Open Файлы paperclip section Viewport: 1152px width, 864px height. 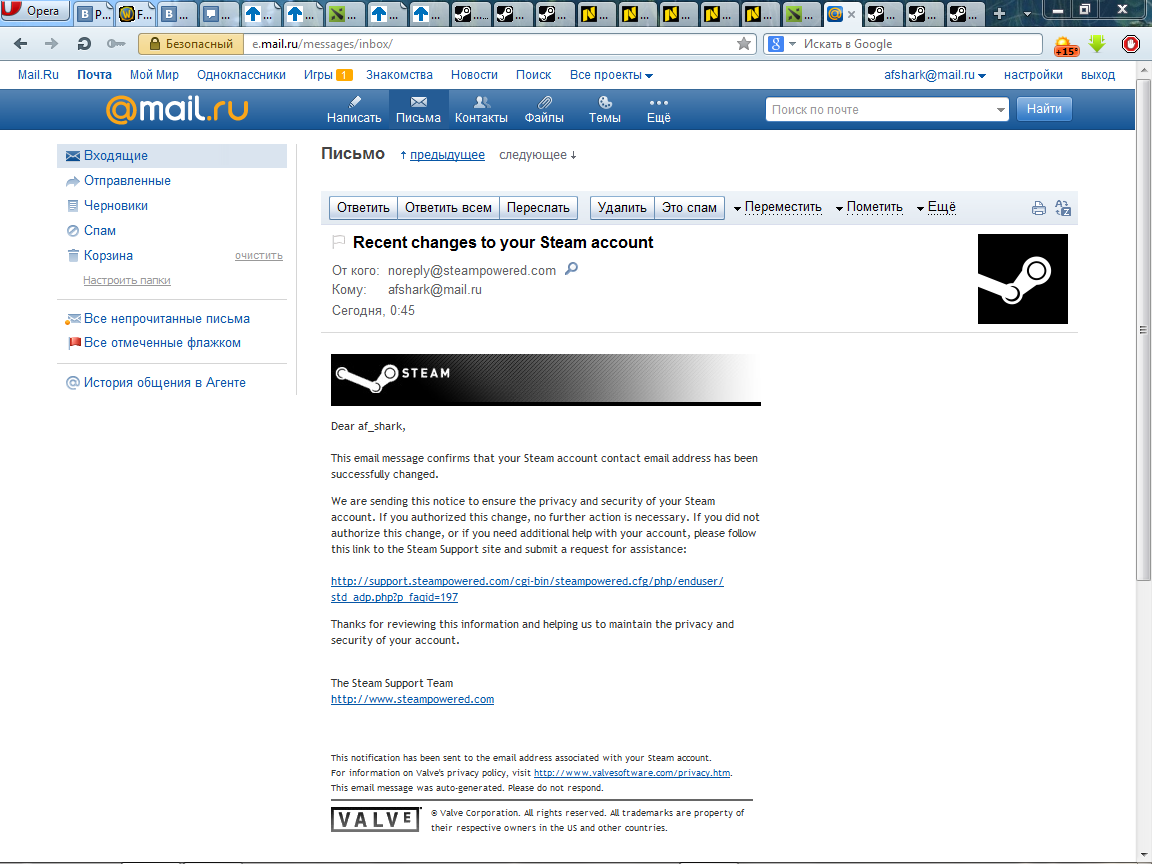coord(544,109)
